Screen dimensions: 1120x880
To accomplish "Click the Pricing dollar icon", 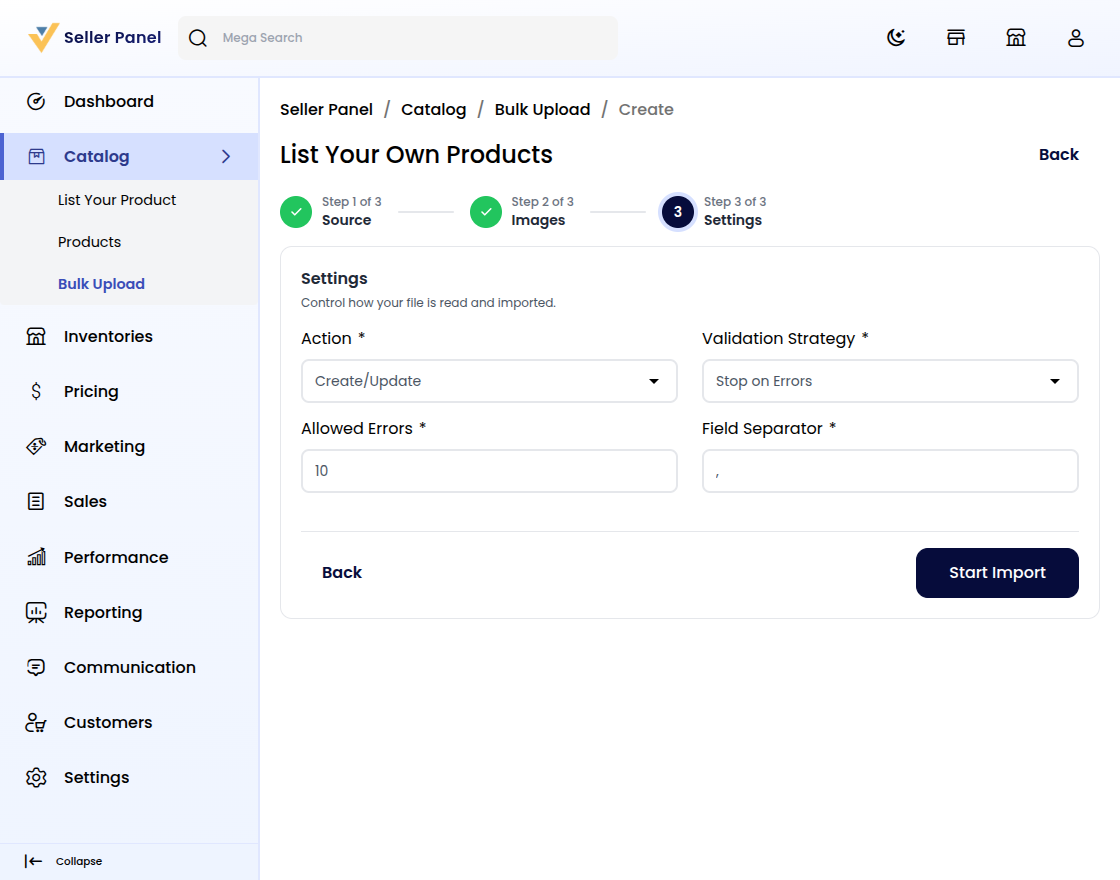I will 36,391.
